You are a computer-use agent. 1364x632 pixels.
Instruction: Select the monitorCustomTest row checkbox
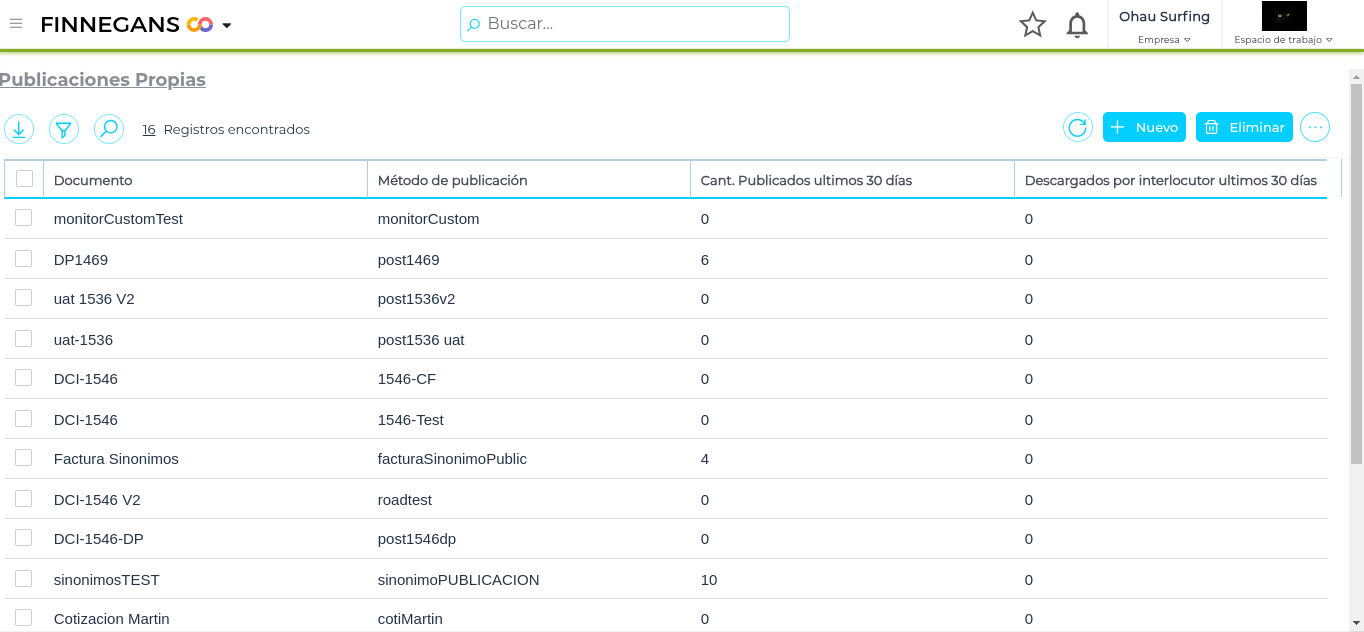[x=24, y=218]
